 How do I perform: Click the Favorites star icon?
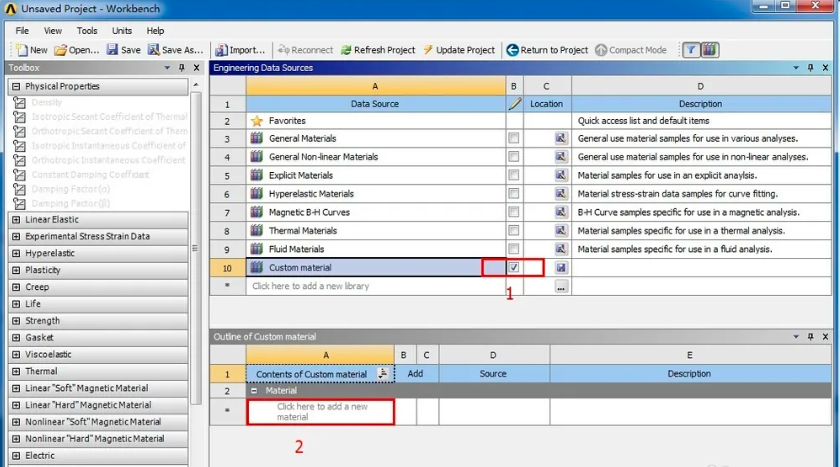(257, 120)
